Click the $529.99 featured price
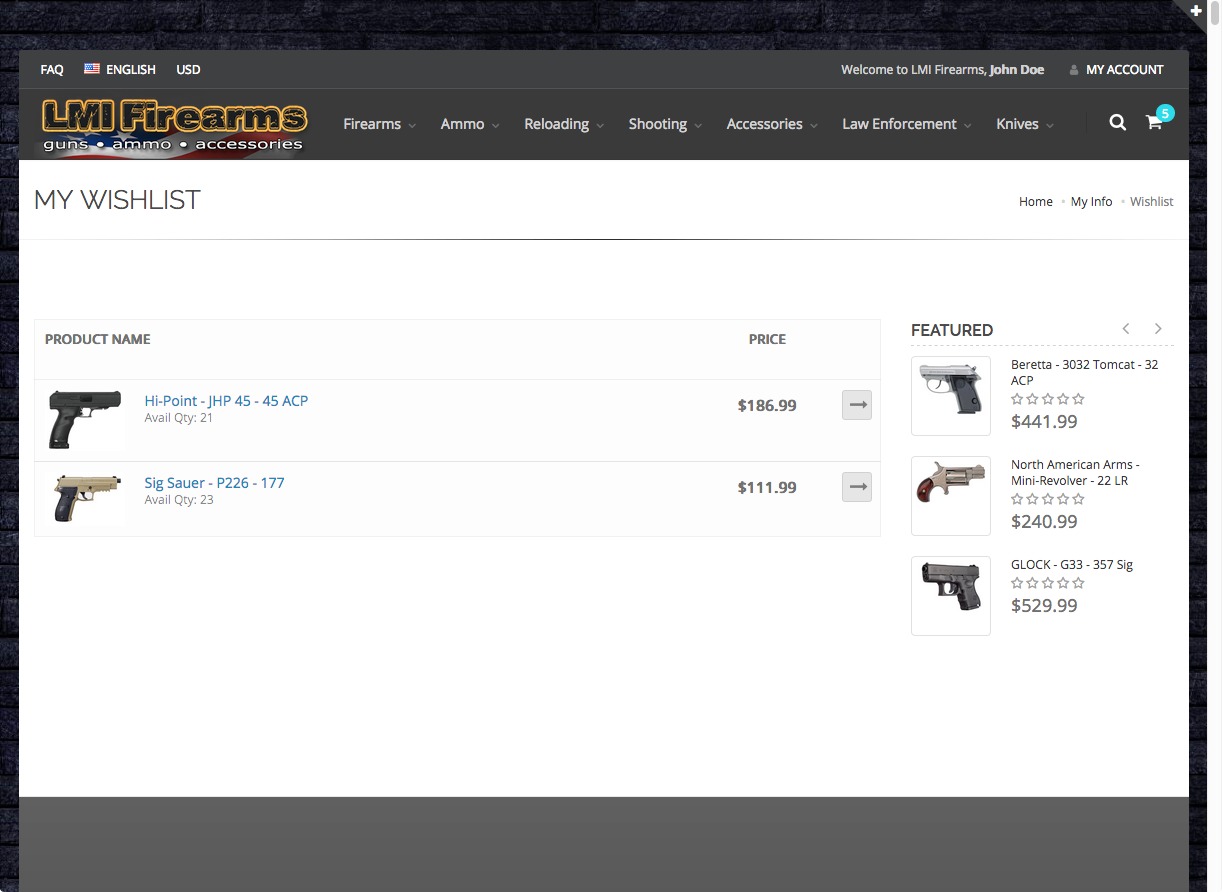 (1044, 605)
